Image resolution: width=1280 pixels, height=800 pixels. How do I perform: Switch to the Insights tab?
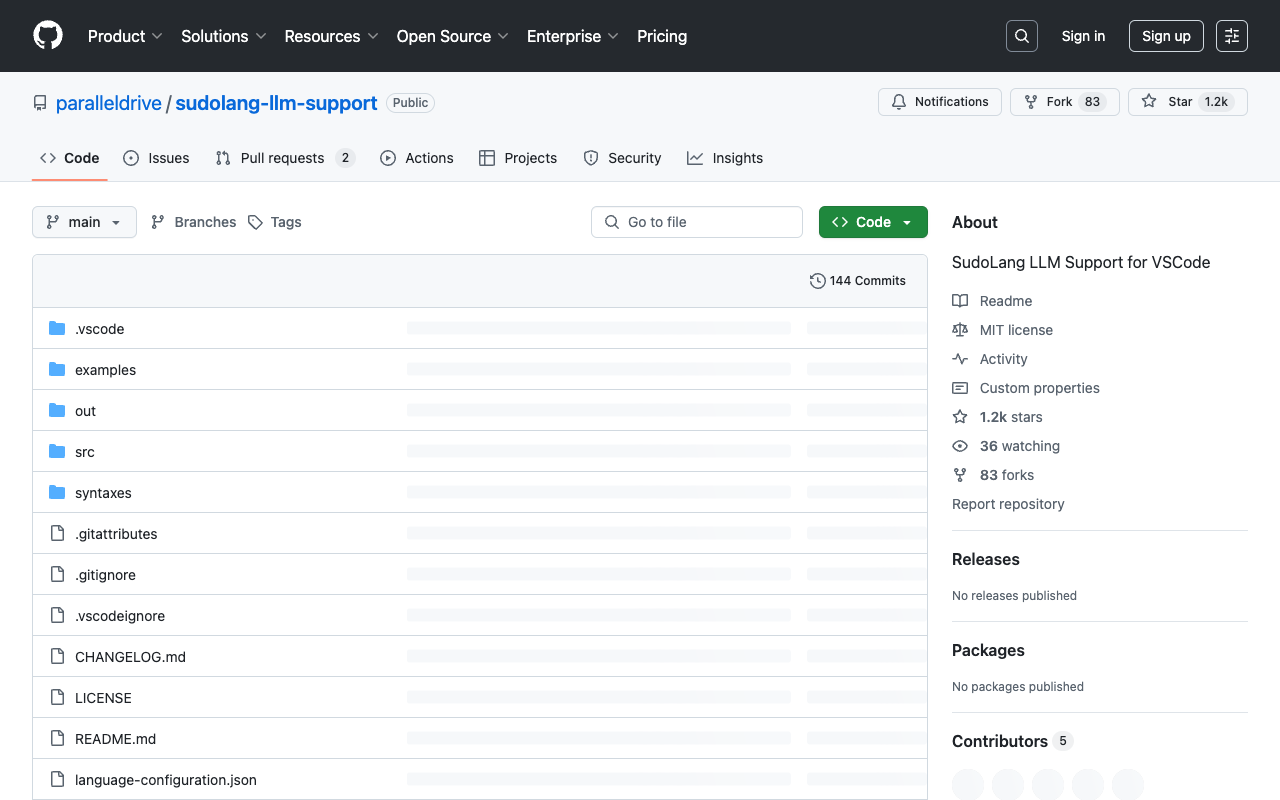click(x=725, y=158)
